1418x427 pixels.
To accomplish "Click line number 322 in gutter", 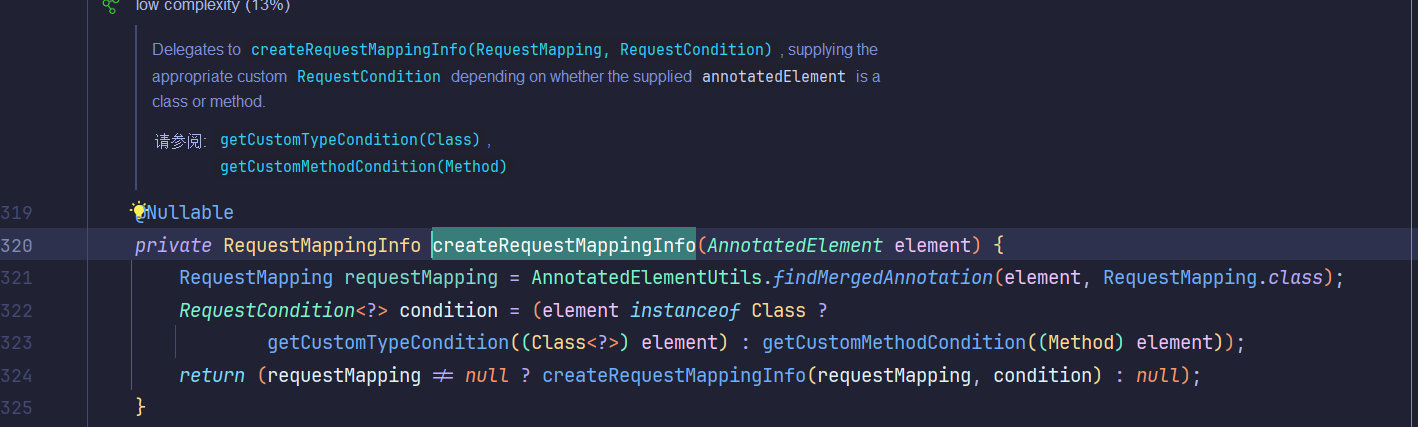I will (x=17, y=310).
